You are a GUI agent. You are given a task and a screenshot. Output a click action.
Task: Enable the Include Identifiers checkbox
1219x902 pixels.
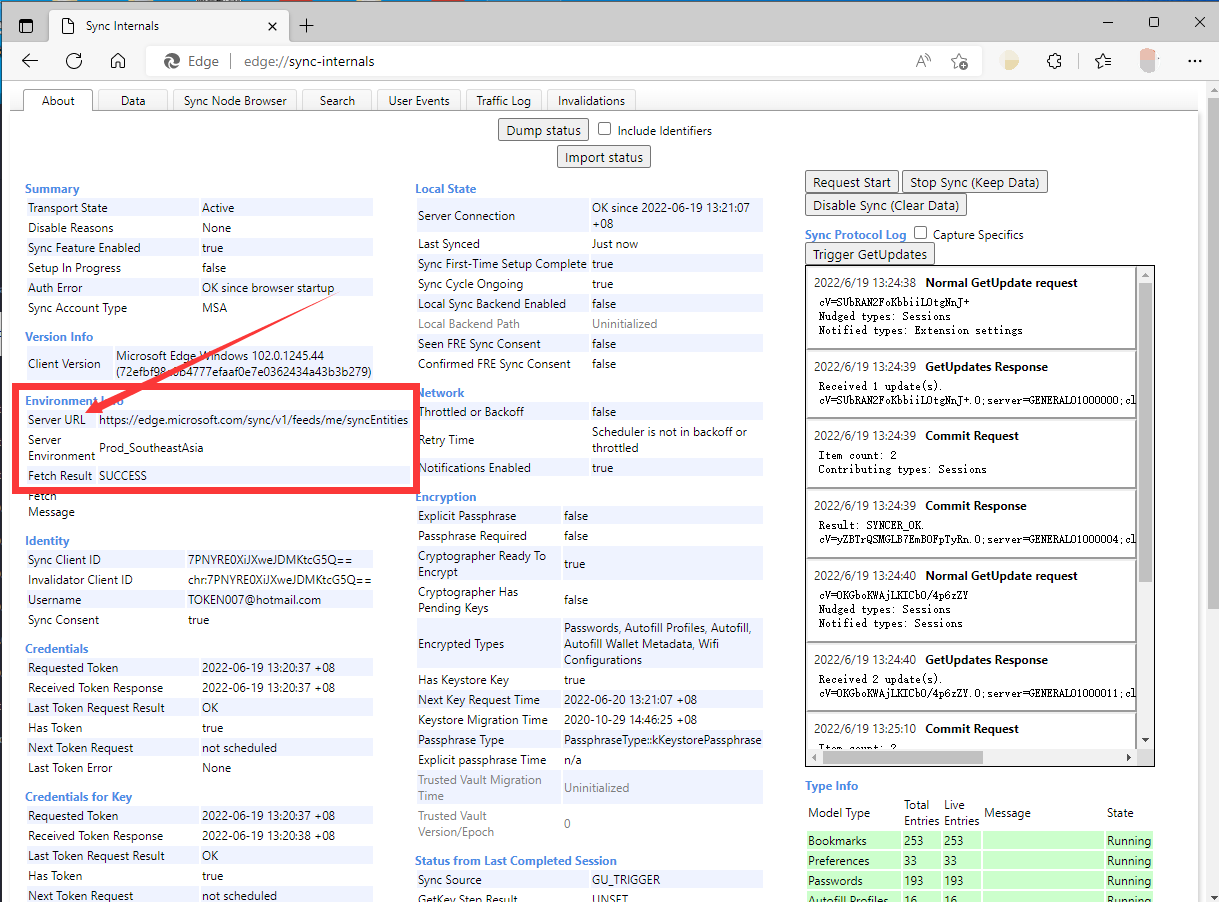point(605,129)
